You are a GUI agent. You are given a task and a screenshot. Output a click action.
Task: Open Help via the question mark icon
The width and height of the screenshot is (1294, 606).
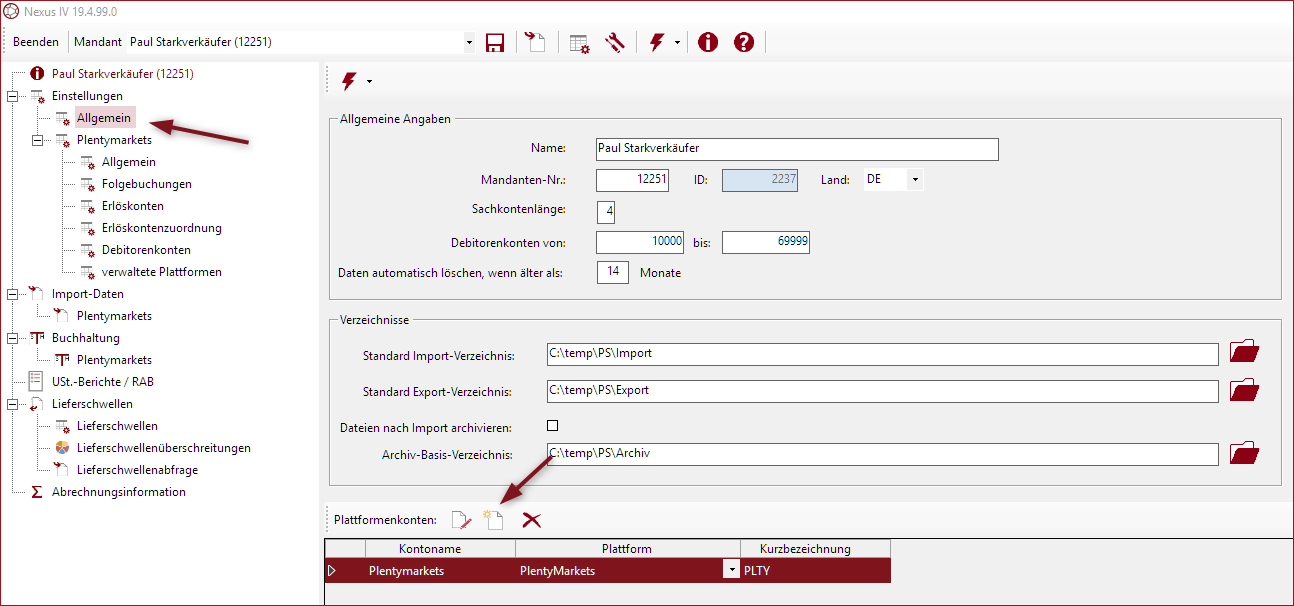742,42
